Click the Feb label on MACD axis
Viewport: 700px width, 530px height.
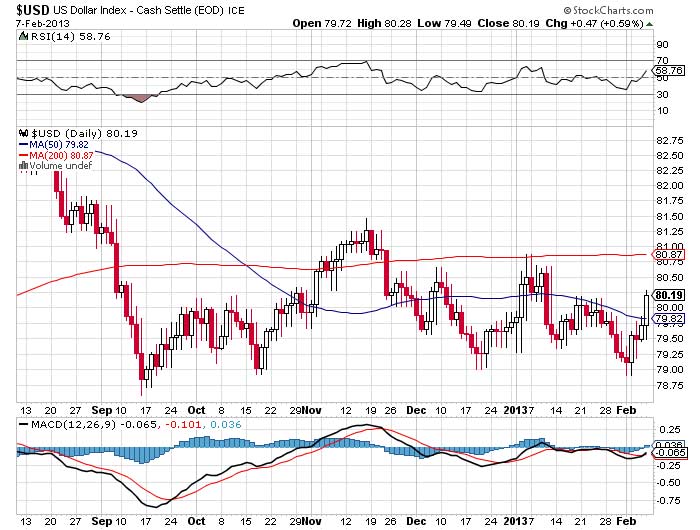(x=626, y=521)
